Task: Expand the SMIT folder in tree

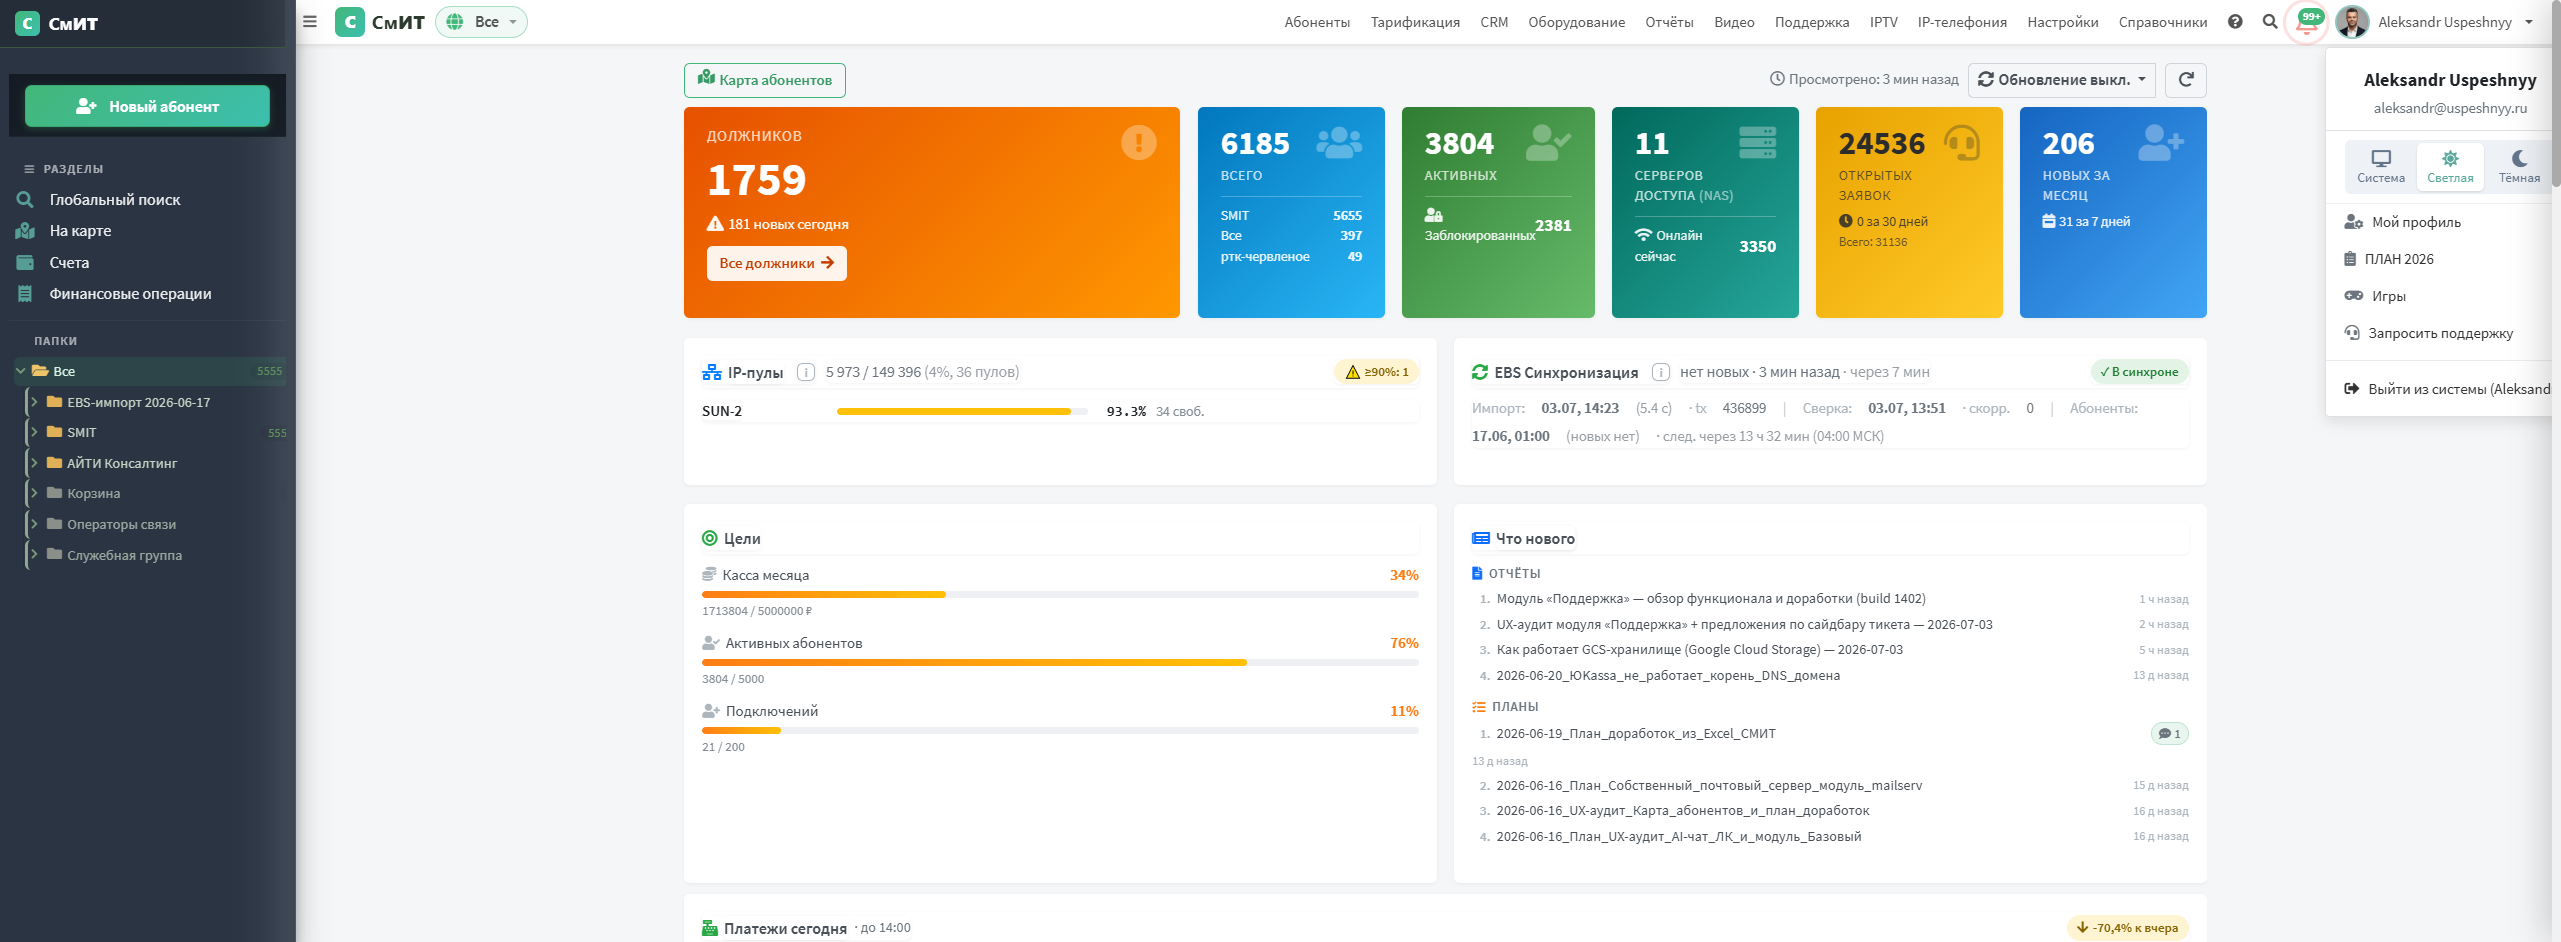Action: pos(34,433)
